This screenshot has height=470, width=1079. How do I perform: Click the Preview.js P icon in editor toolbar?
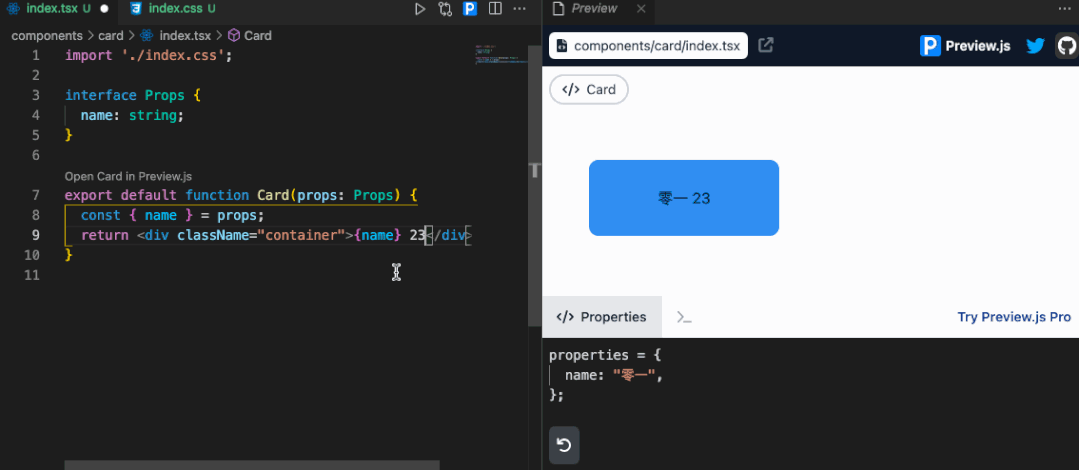(x=469, y=9)
